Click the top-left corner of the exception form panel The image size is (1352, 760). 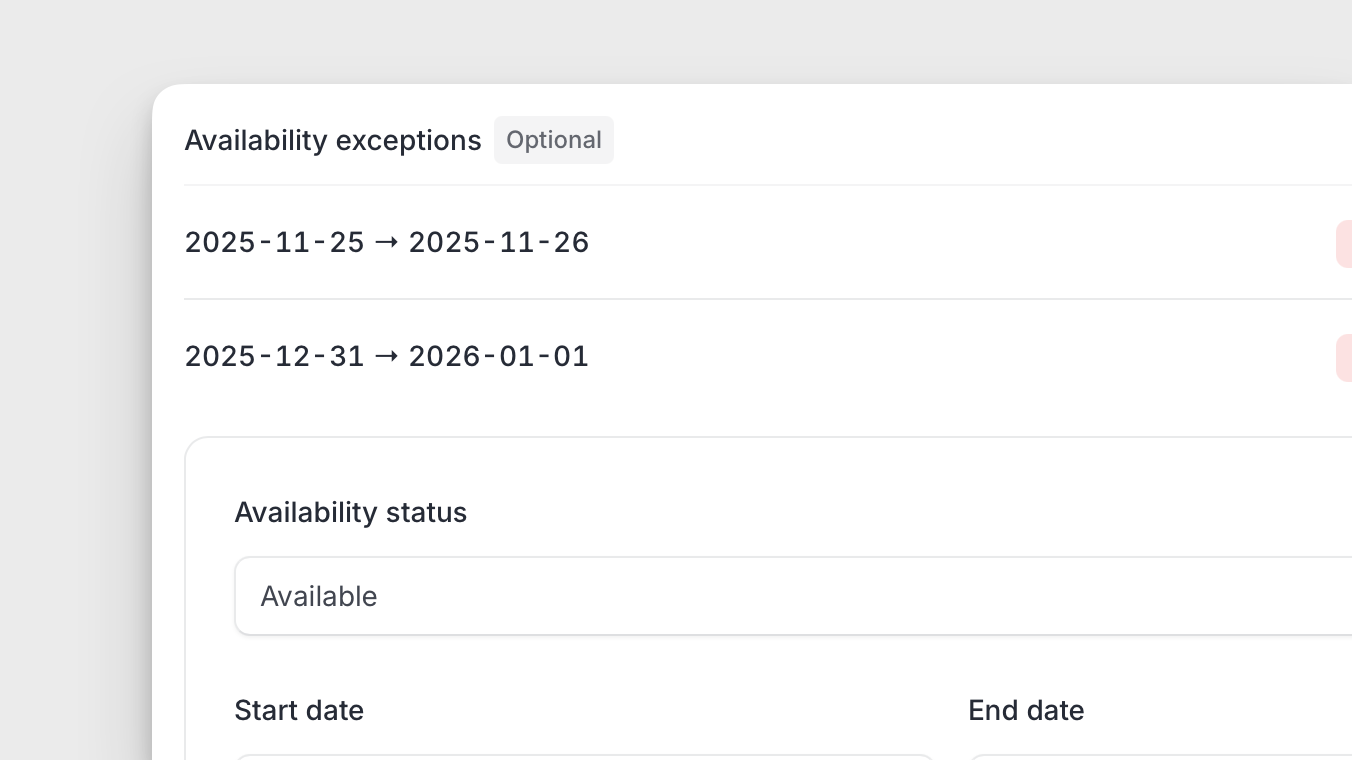194,446
